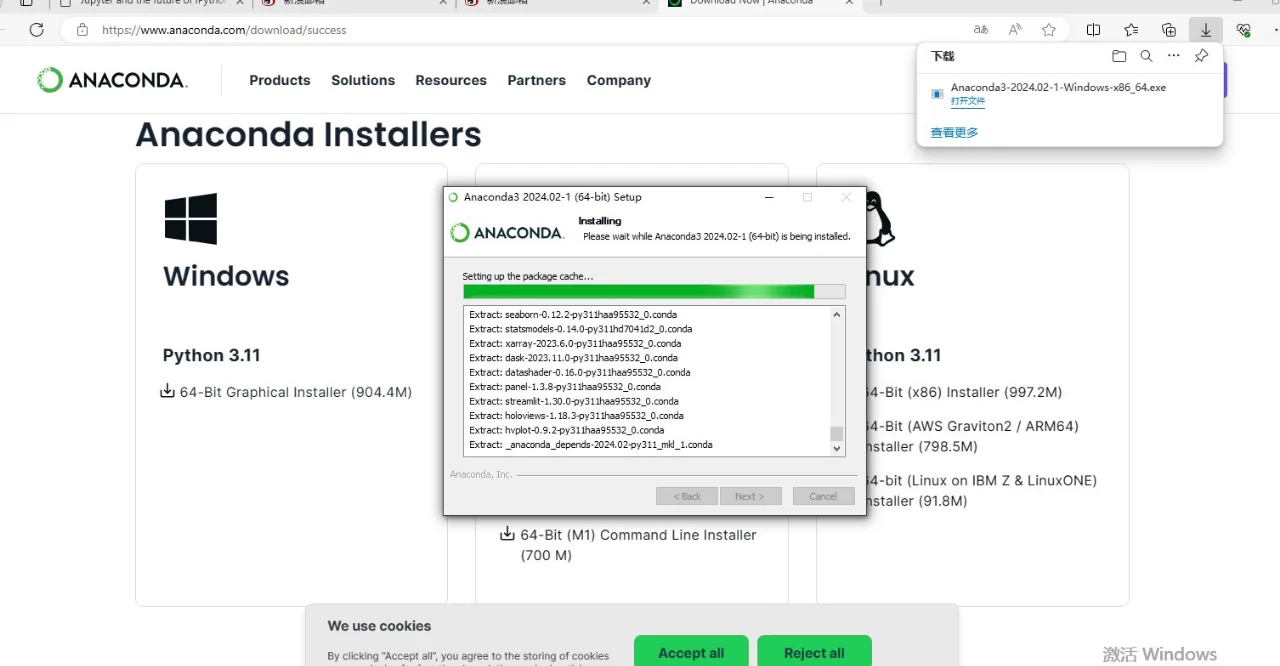Open the Resources menu
1280x666 pixels.
point(451,80)
